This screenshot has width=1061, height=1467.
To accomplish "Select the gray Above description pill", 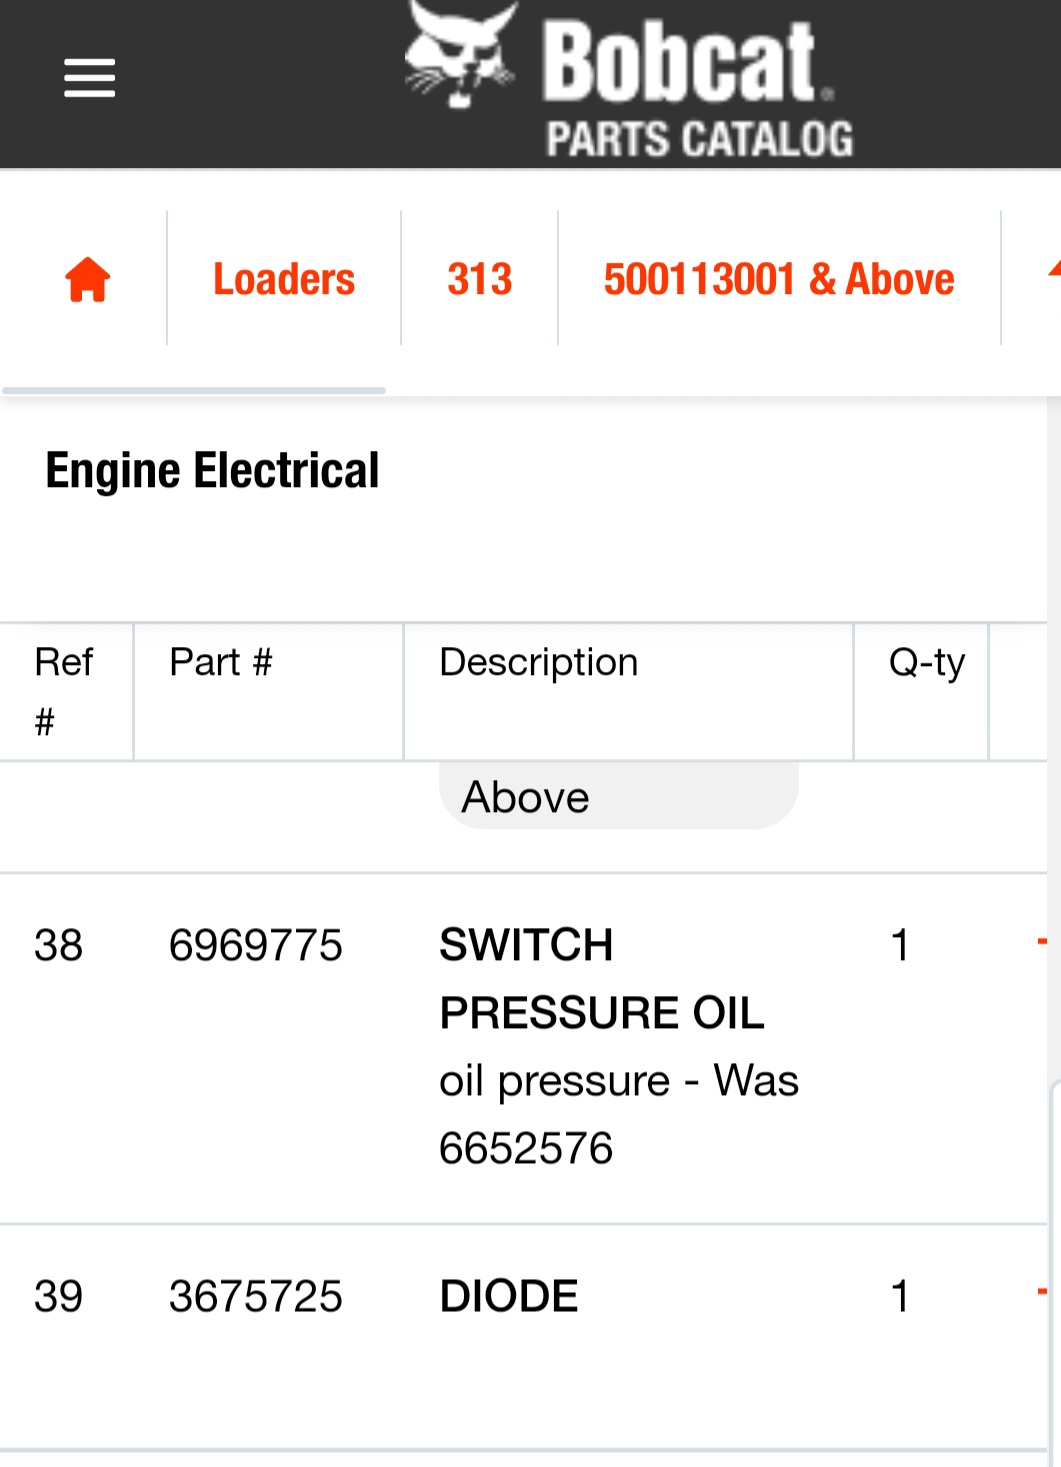I will coord(618,796).
